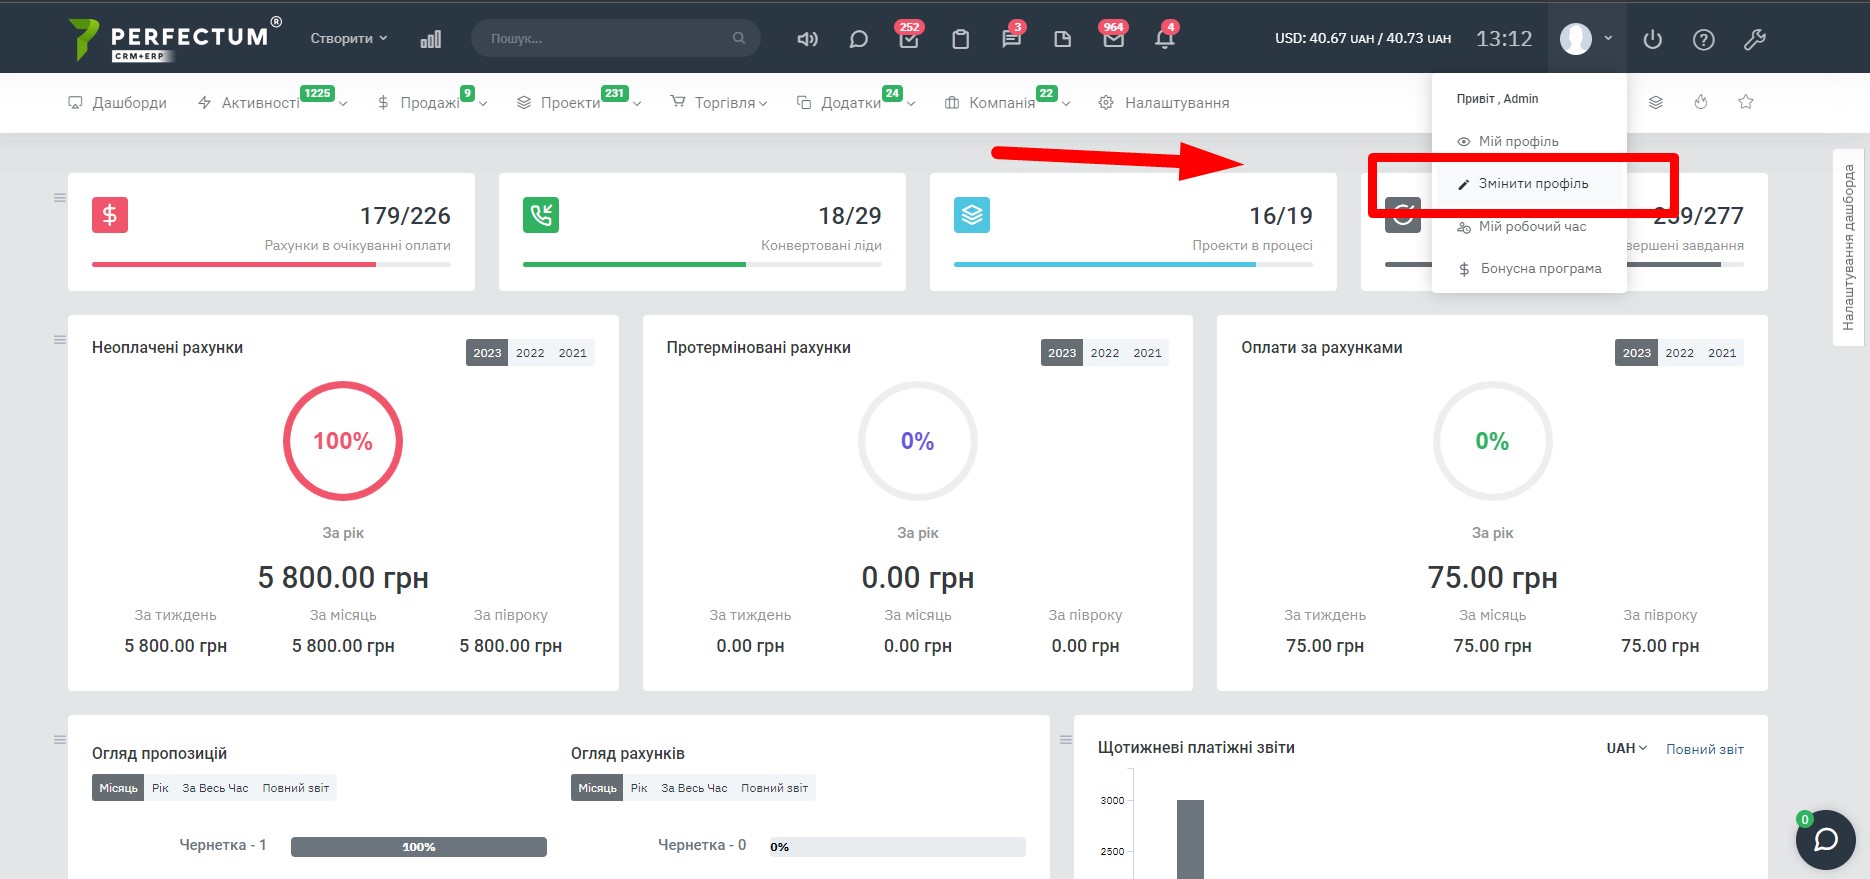This screenshot has width=1870, height=879.
Task: Open Налаштування дашборда side tab
Action: [1848, 247]
